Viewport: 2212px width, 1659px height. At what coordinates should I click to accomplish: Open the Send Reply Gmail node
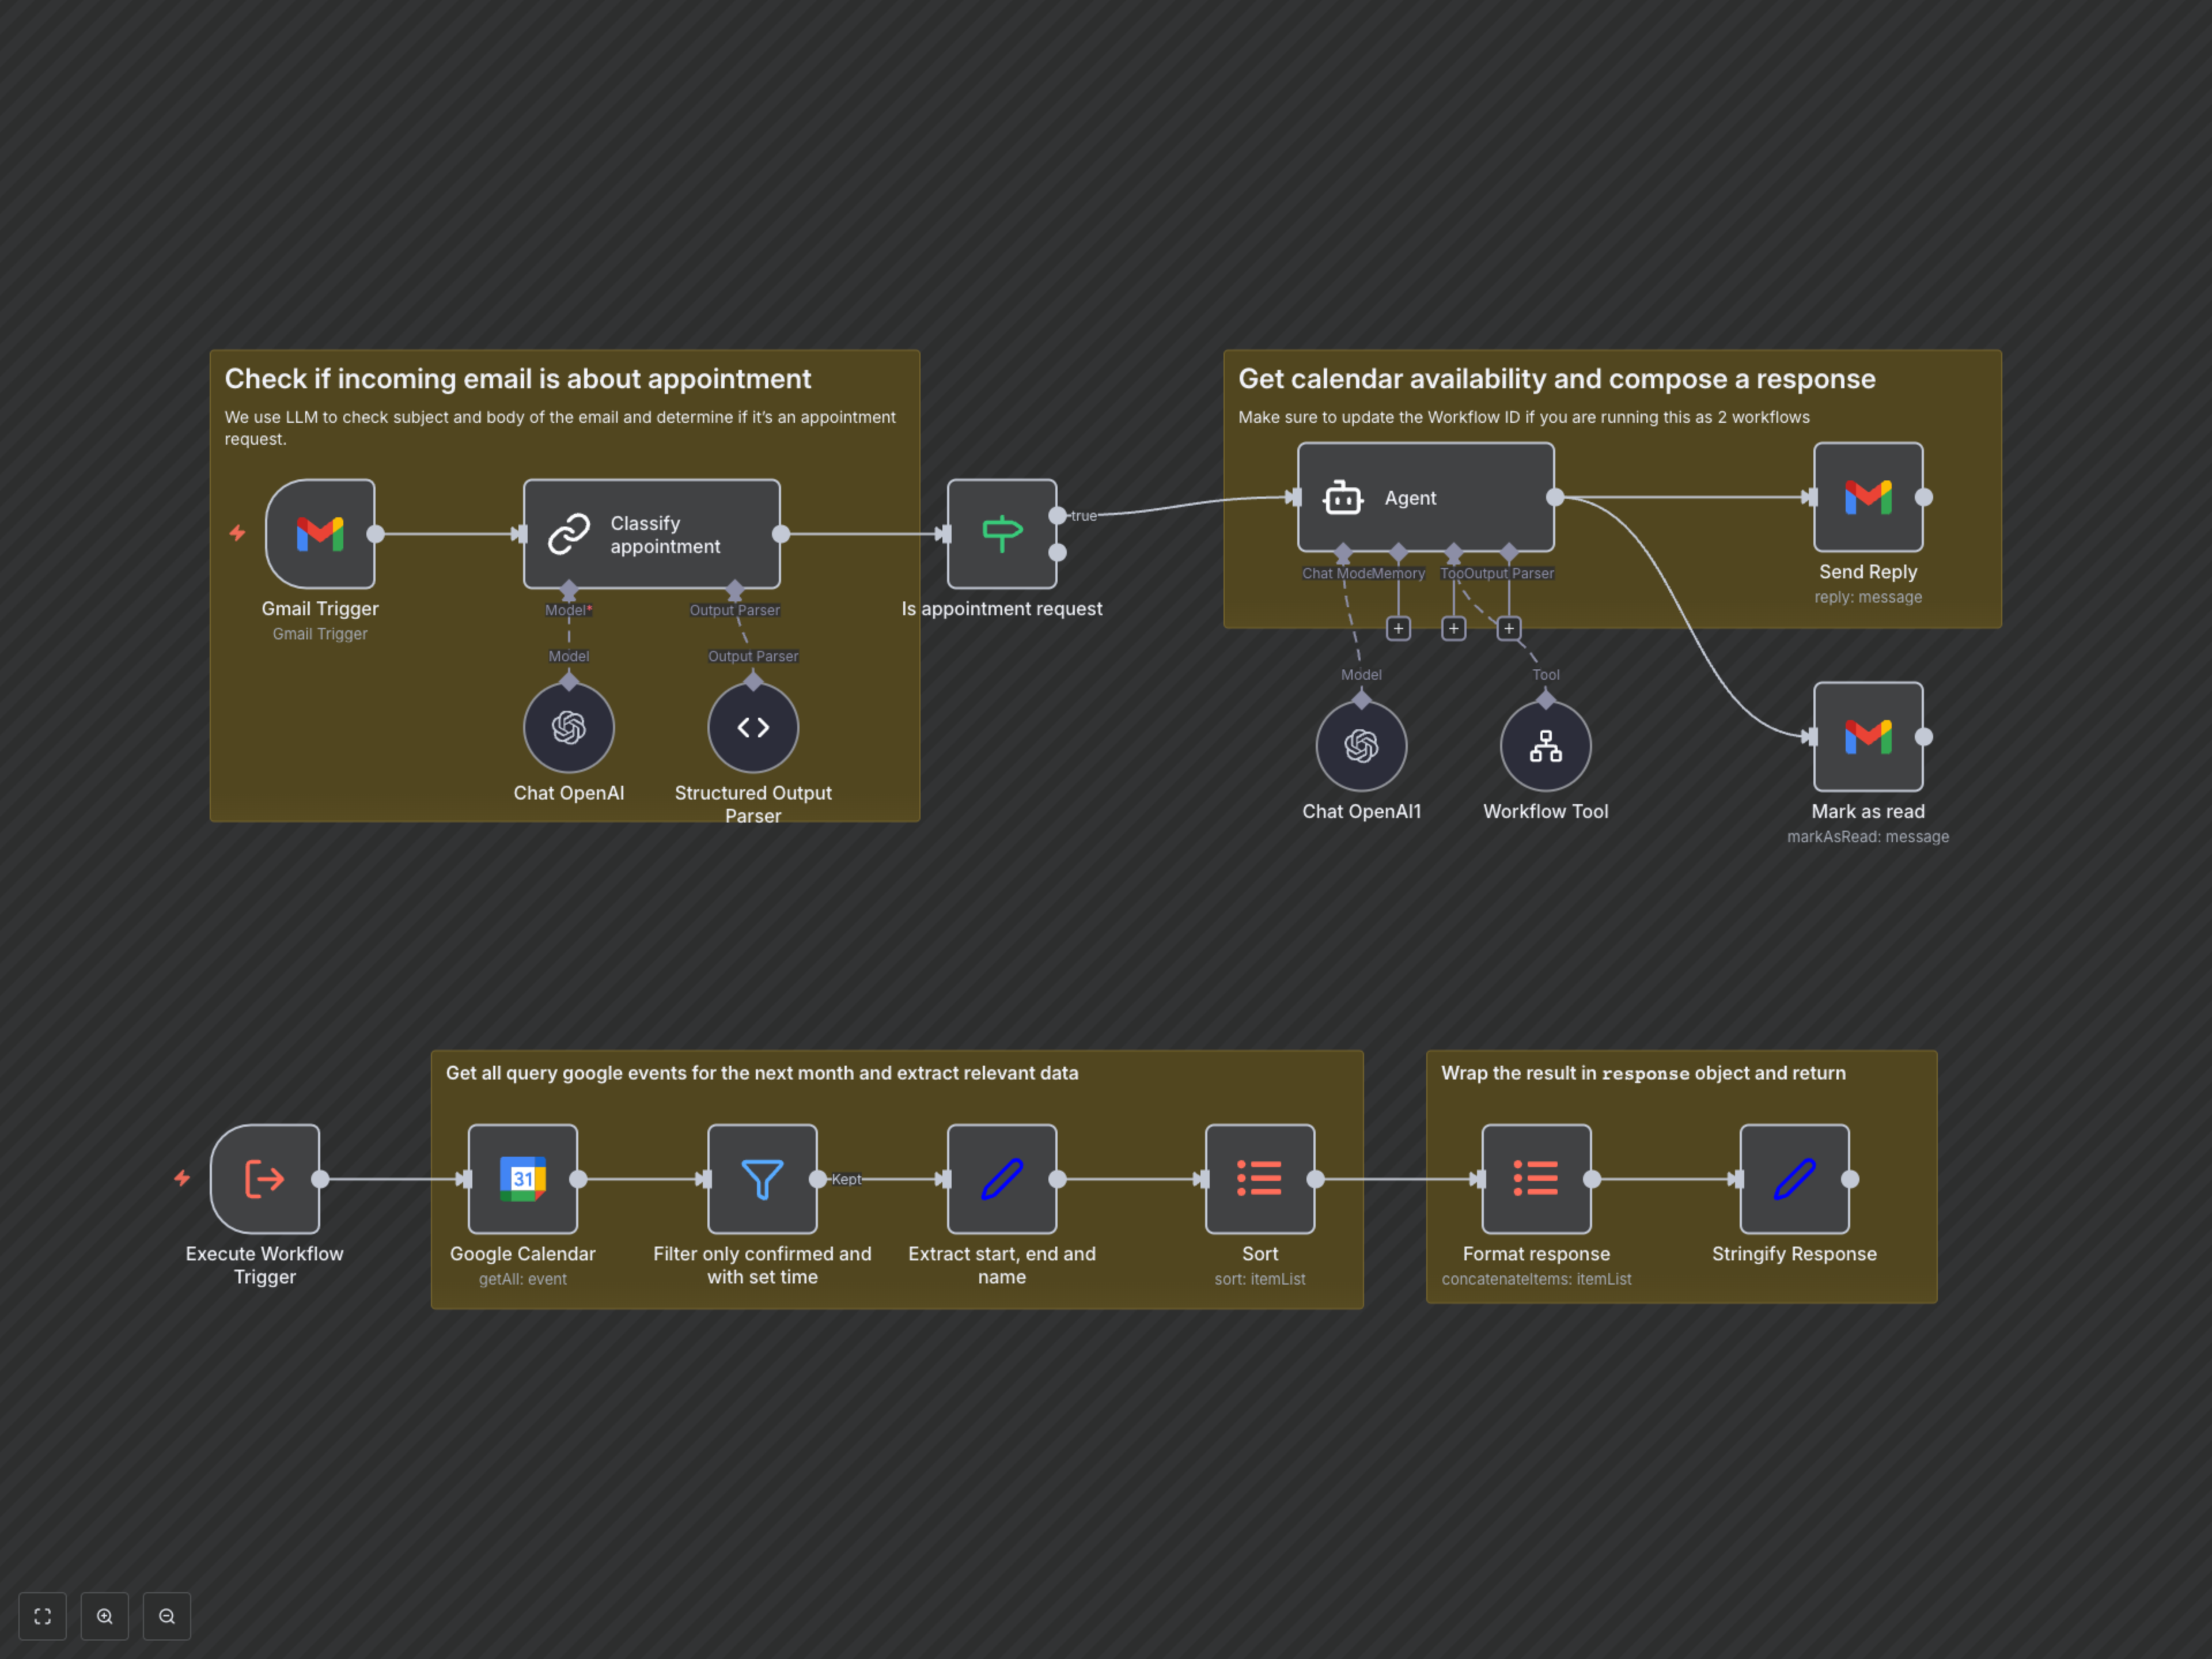click(1867, 497)
